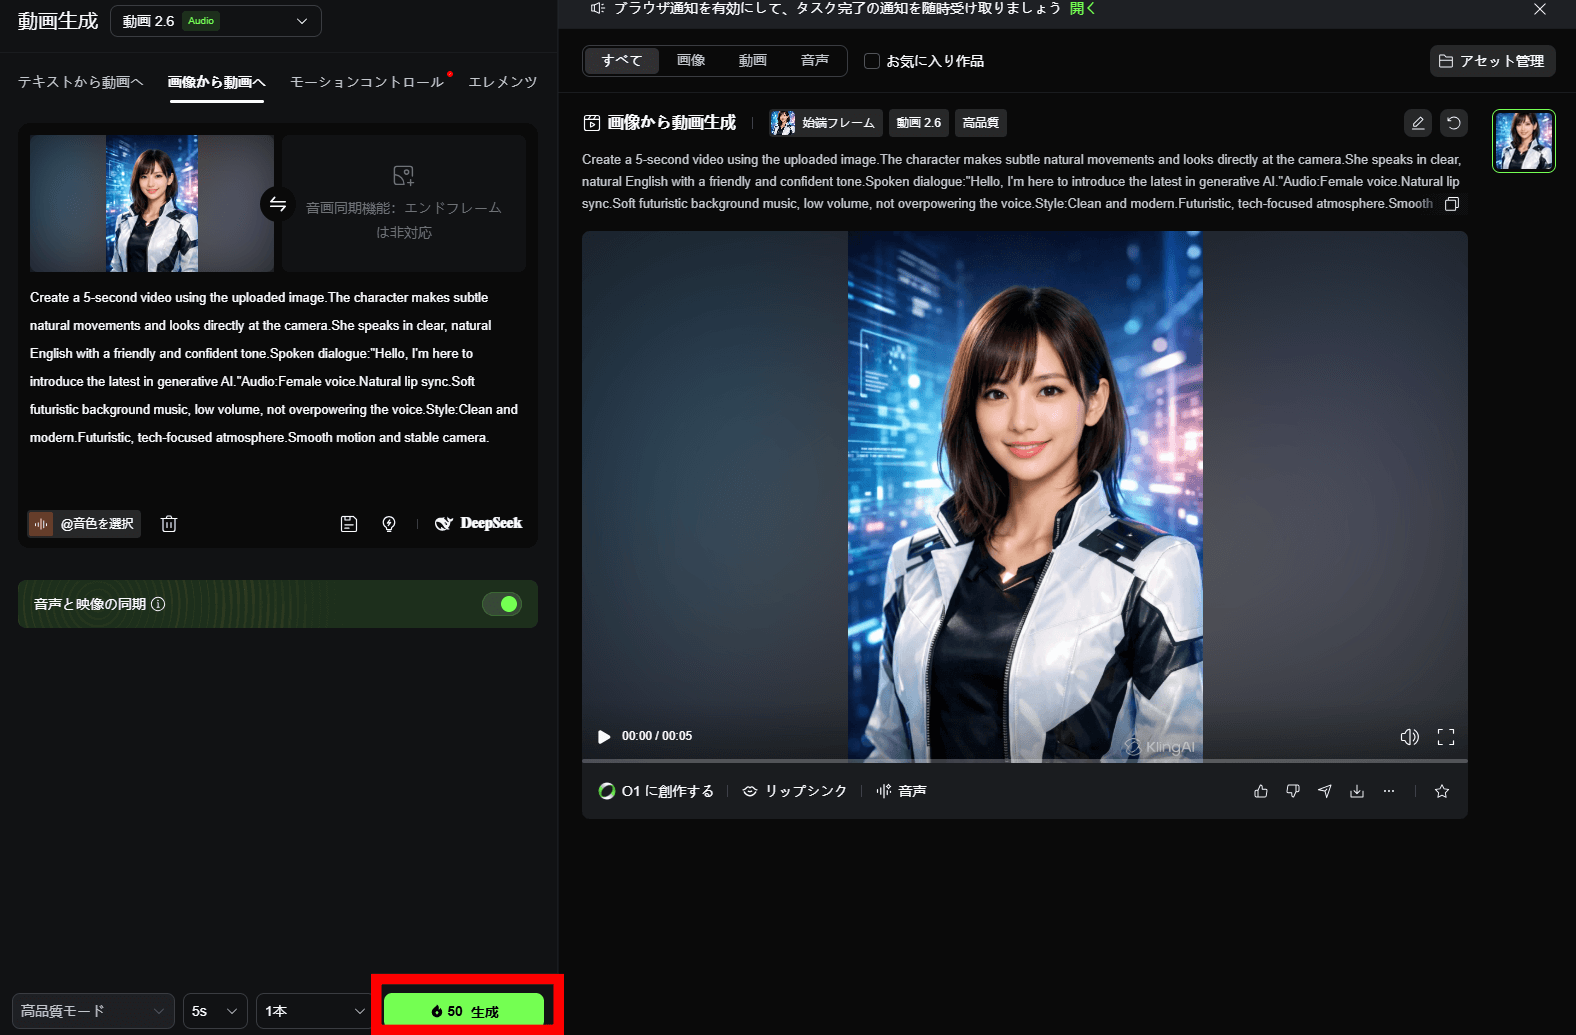Click @音色を選択 voice selector
Screen dimensions: 1576x1035
[84, 524]
